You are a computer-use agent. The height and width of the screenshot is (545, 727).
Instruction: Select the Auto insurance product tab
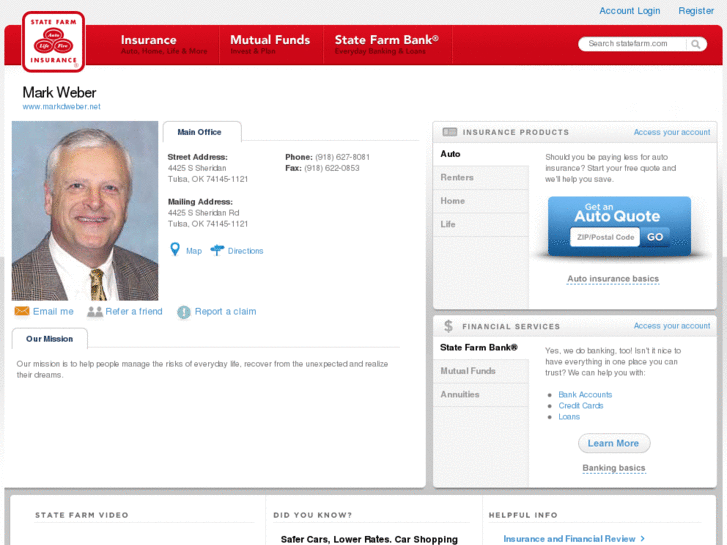point(481,154)
